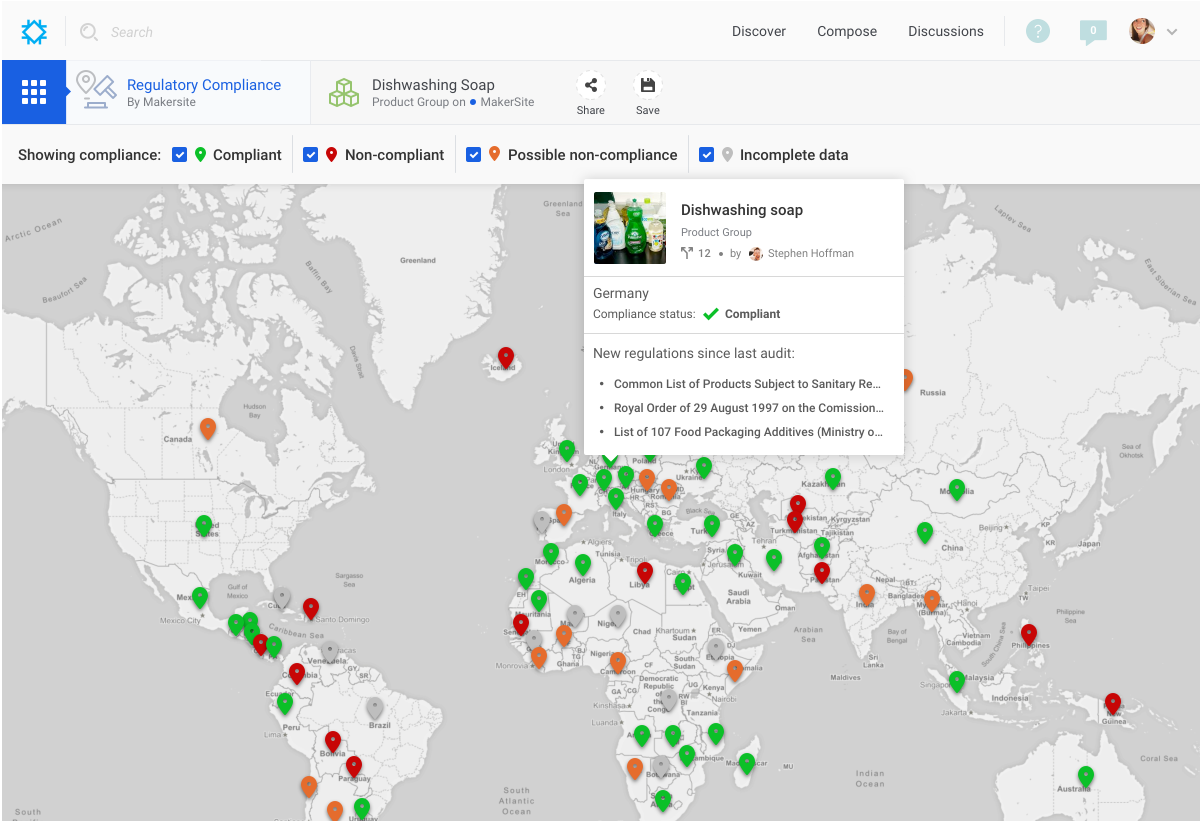Viewport: 1200px width, 821px height.
Task: Switch to the Regulatory Compliance tab
Action: click(188, 92)
